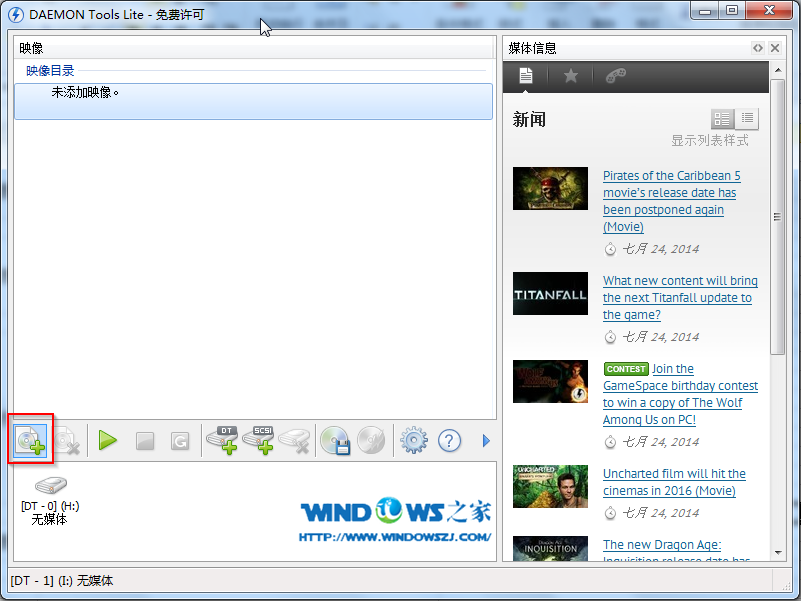
Task: Click the media info panel vertical scrollbar
Action: [778, 217]
